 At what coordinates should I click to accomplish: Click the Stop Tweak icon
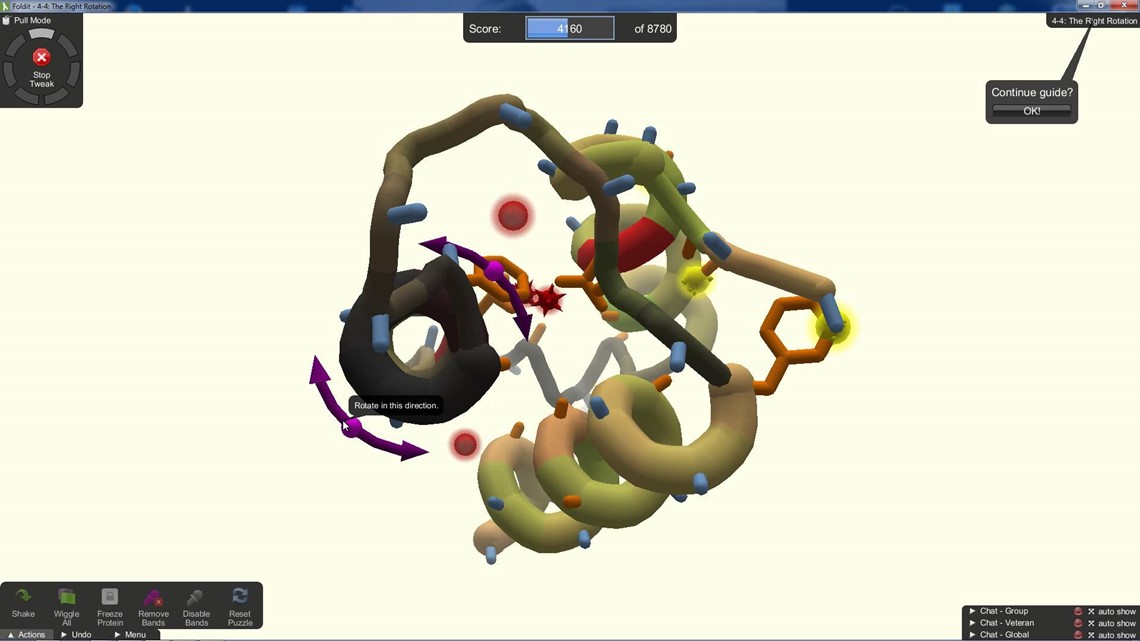click(41, 57)
